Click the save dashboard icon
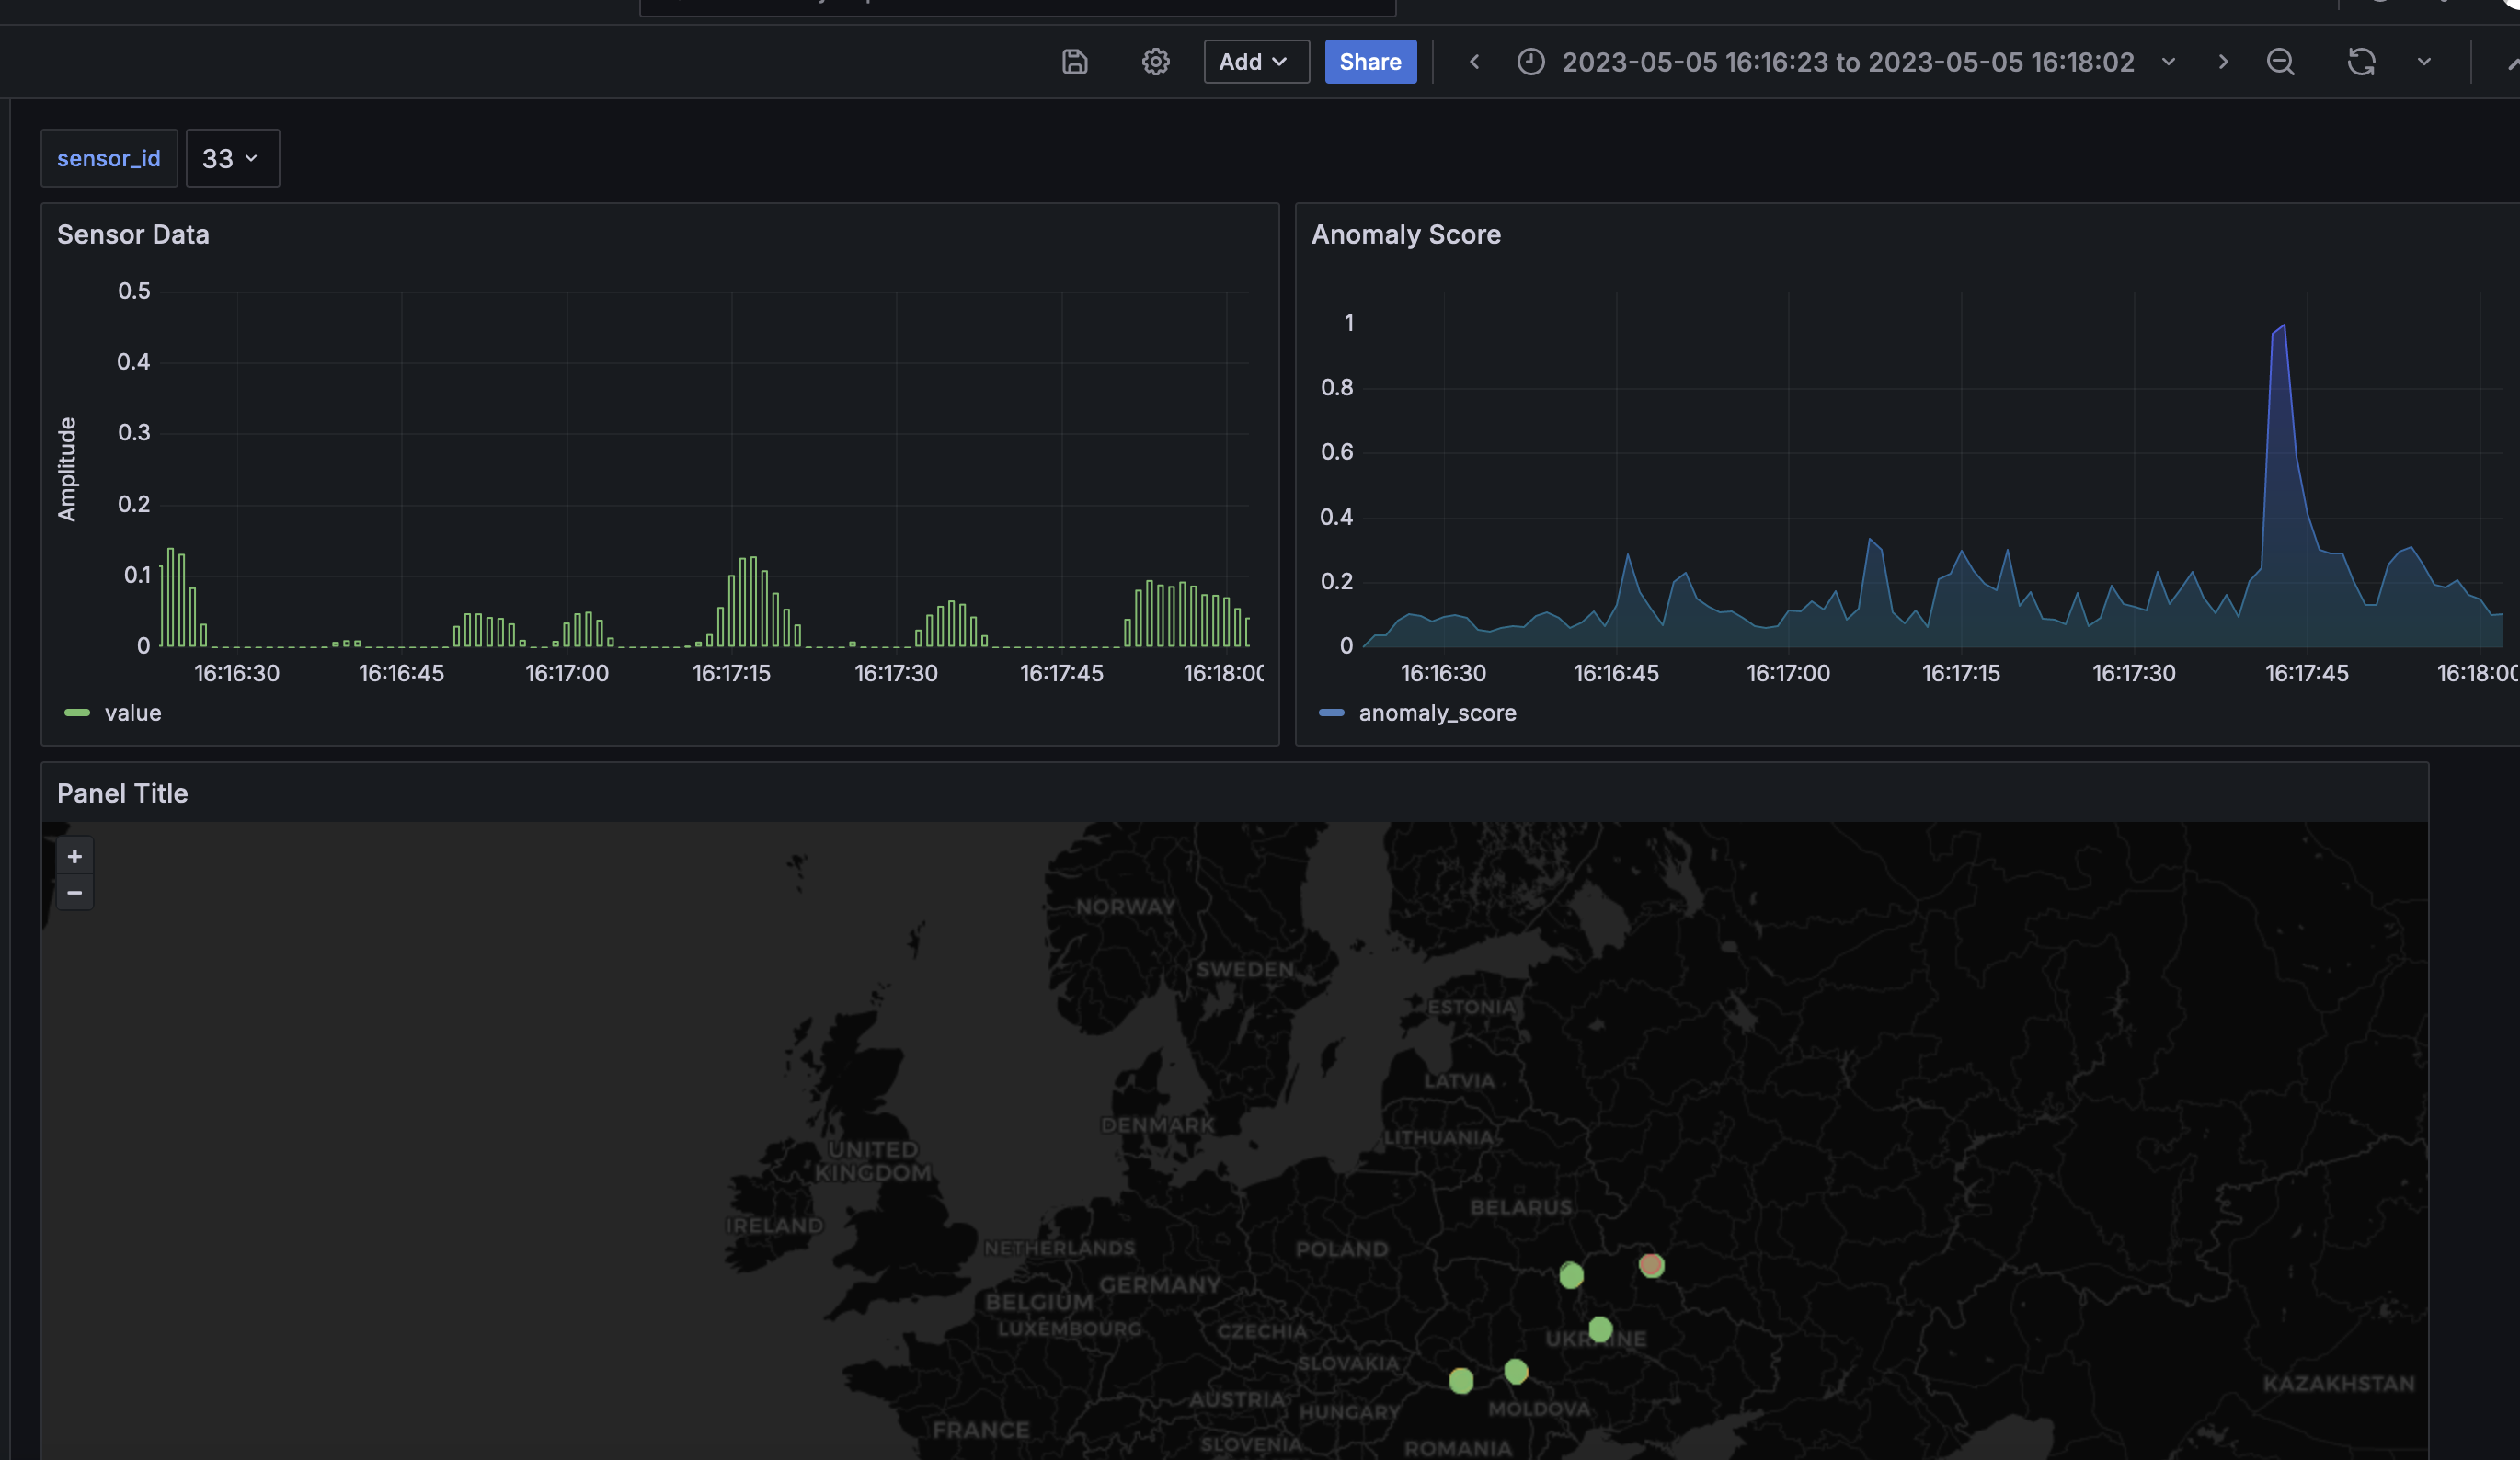 click(1074, 62)
